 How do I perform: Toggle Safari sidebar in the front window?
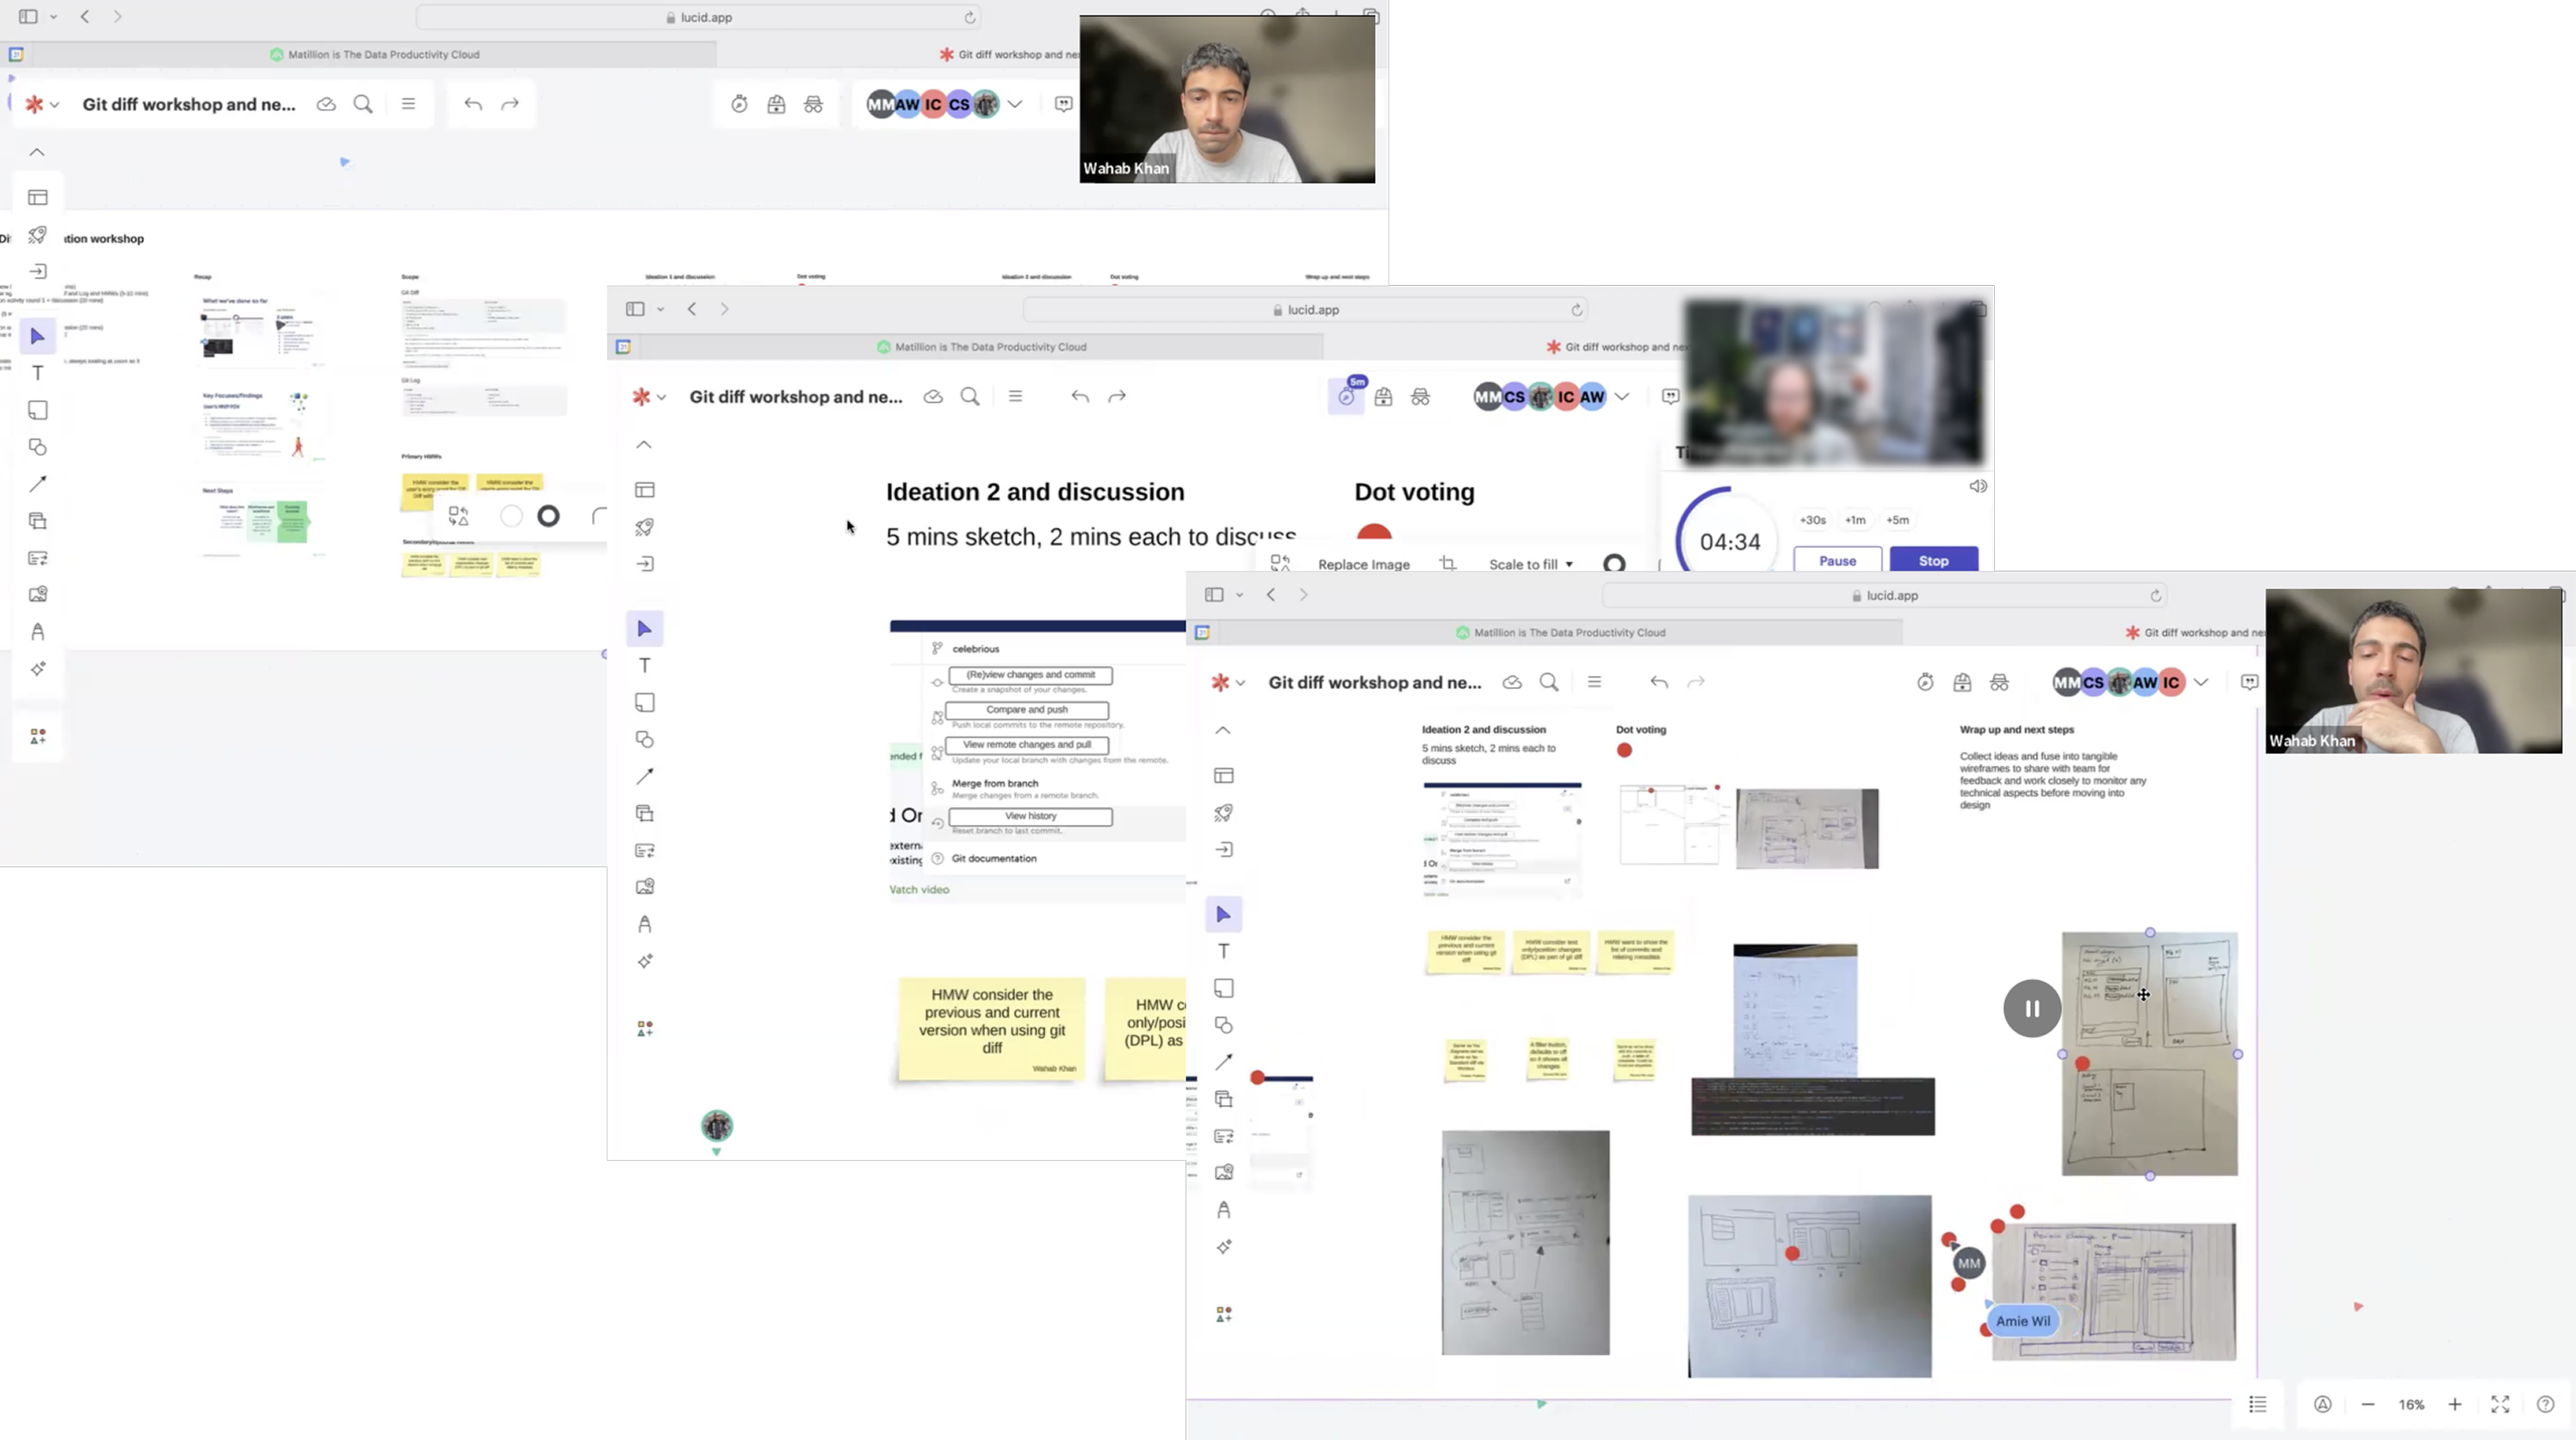point(1214,595)
